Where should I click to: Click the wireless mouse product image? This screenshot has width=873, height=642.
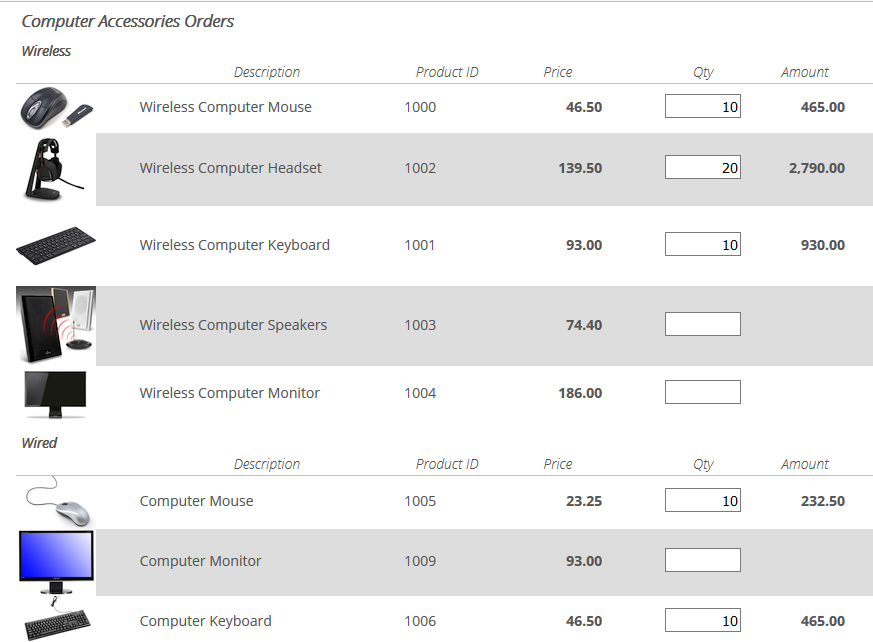pyautogui.click(x=56, y=107)
